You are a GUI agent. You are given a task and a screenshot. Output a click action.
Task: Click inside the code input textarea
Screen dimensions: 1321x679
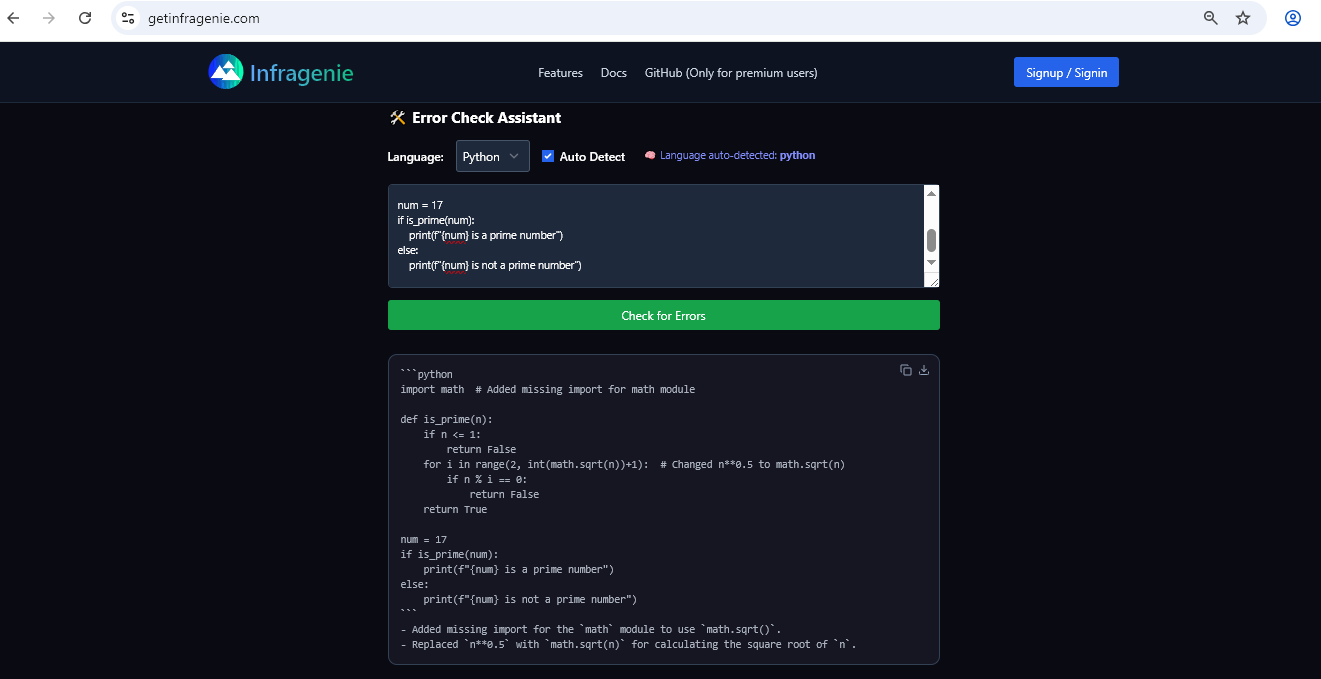656,236
